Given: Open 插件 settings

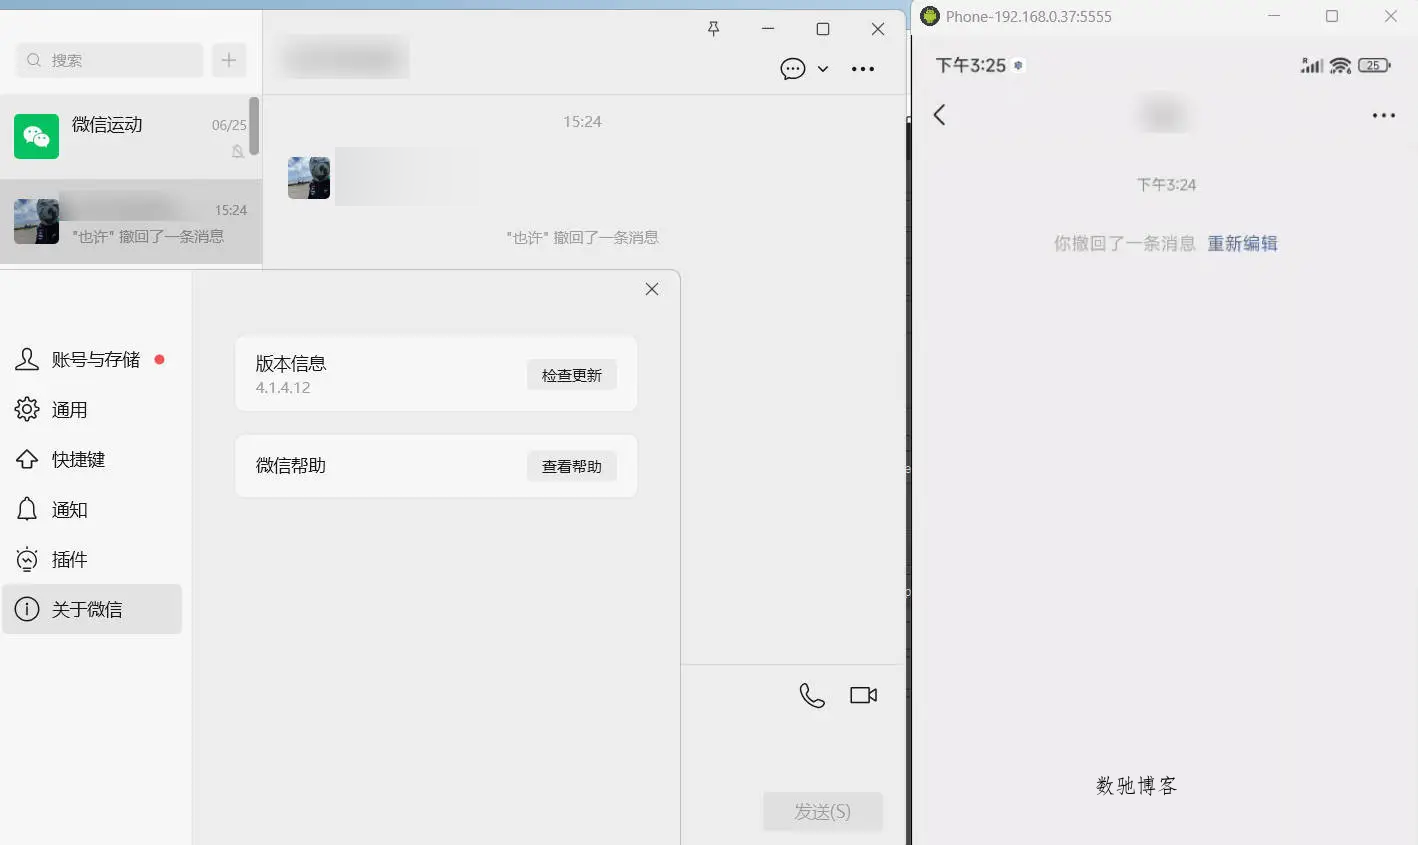Looking at the screenshot, I should [x=92, y=560].
